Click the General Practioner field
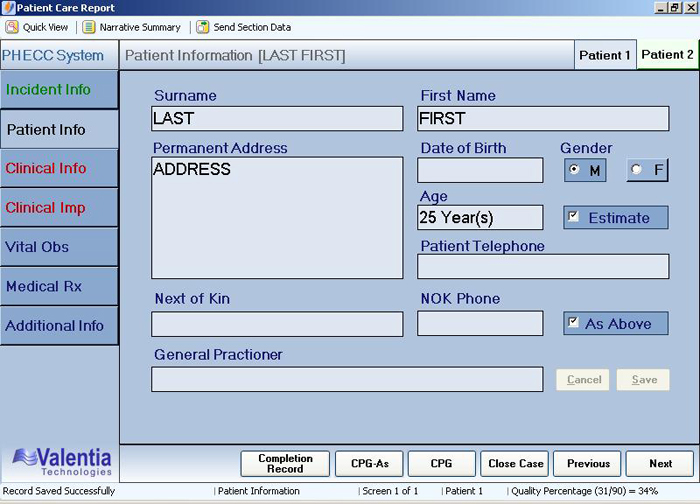 click(x=347, y=379)
